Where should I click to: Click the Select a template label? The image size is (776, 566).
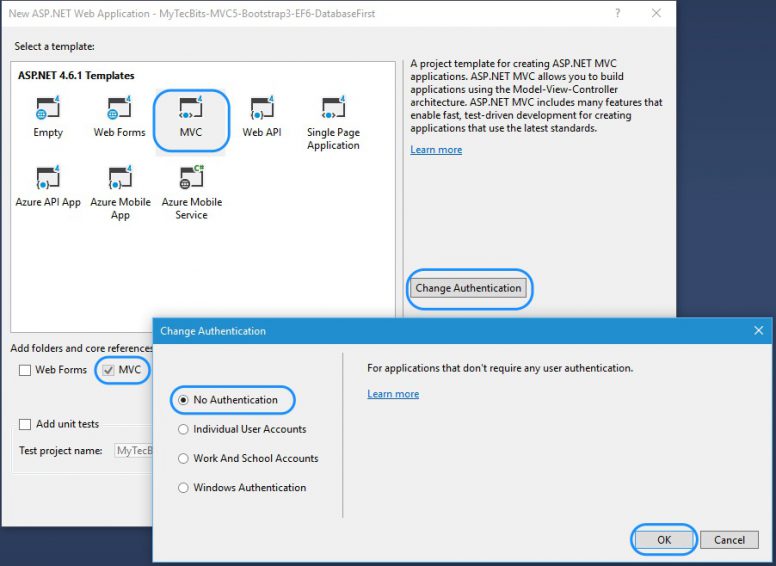pyautogui.click(x=54, y=47)
